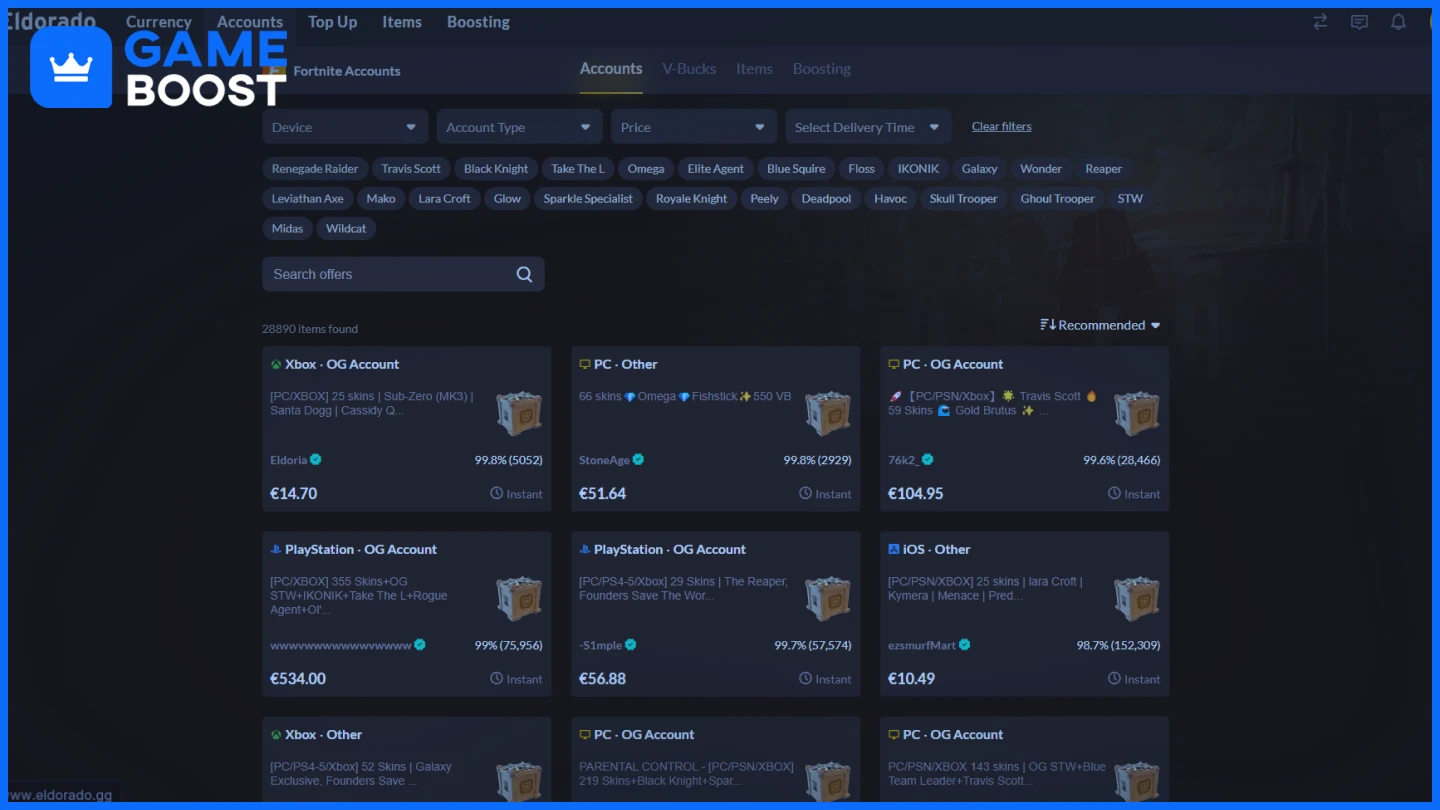Switch to the Items tab beside V-Bucks

754,69
